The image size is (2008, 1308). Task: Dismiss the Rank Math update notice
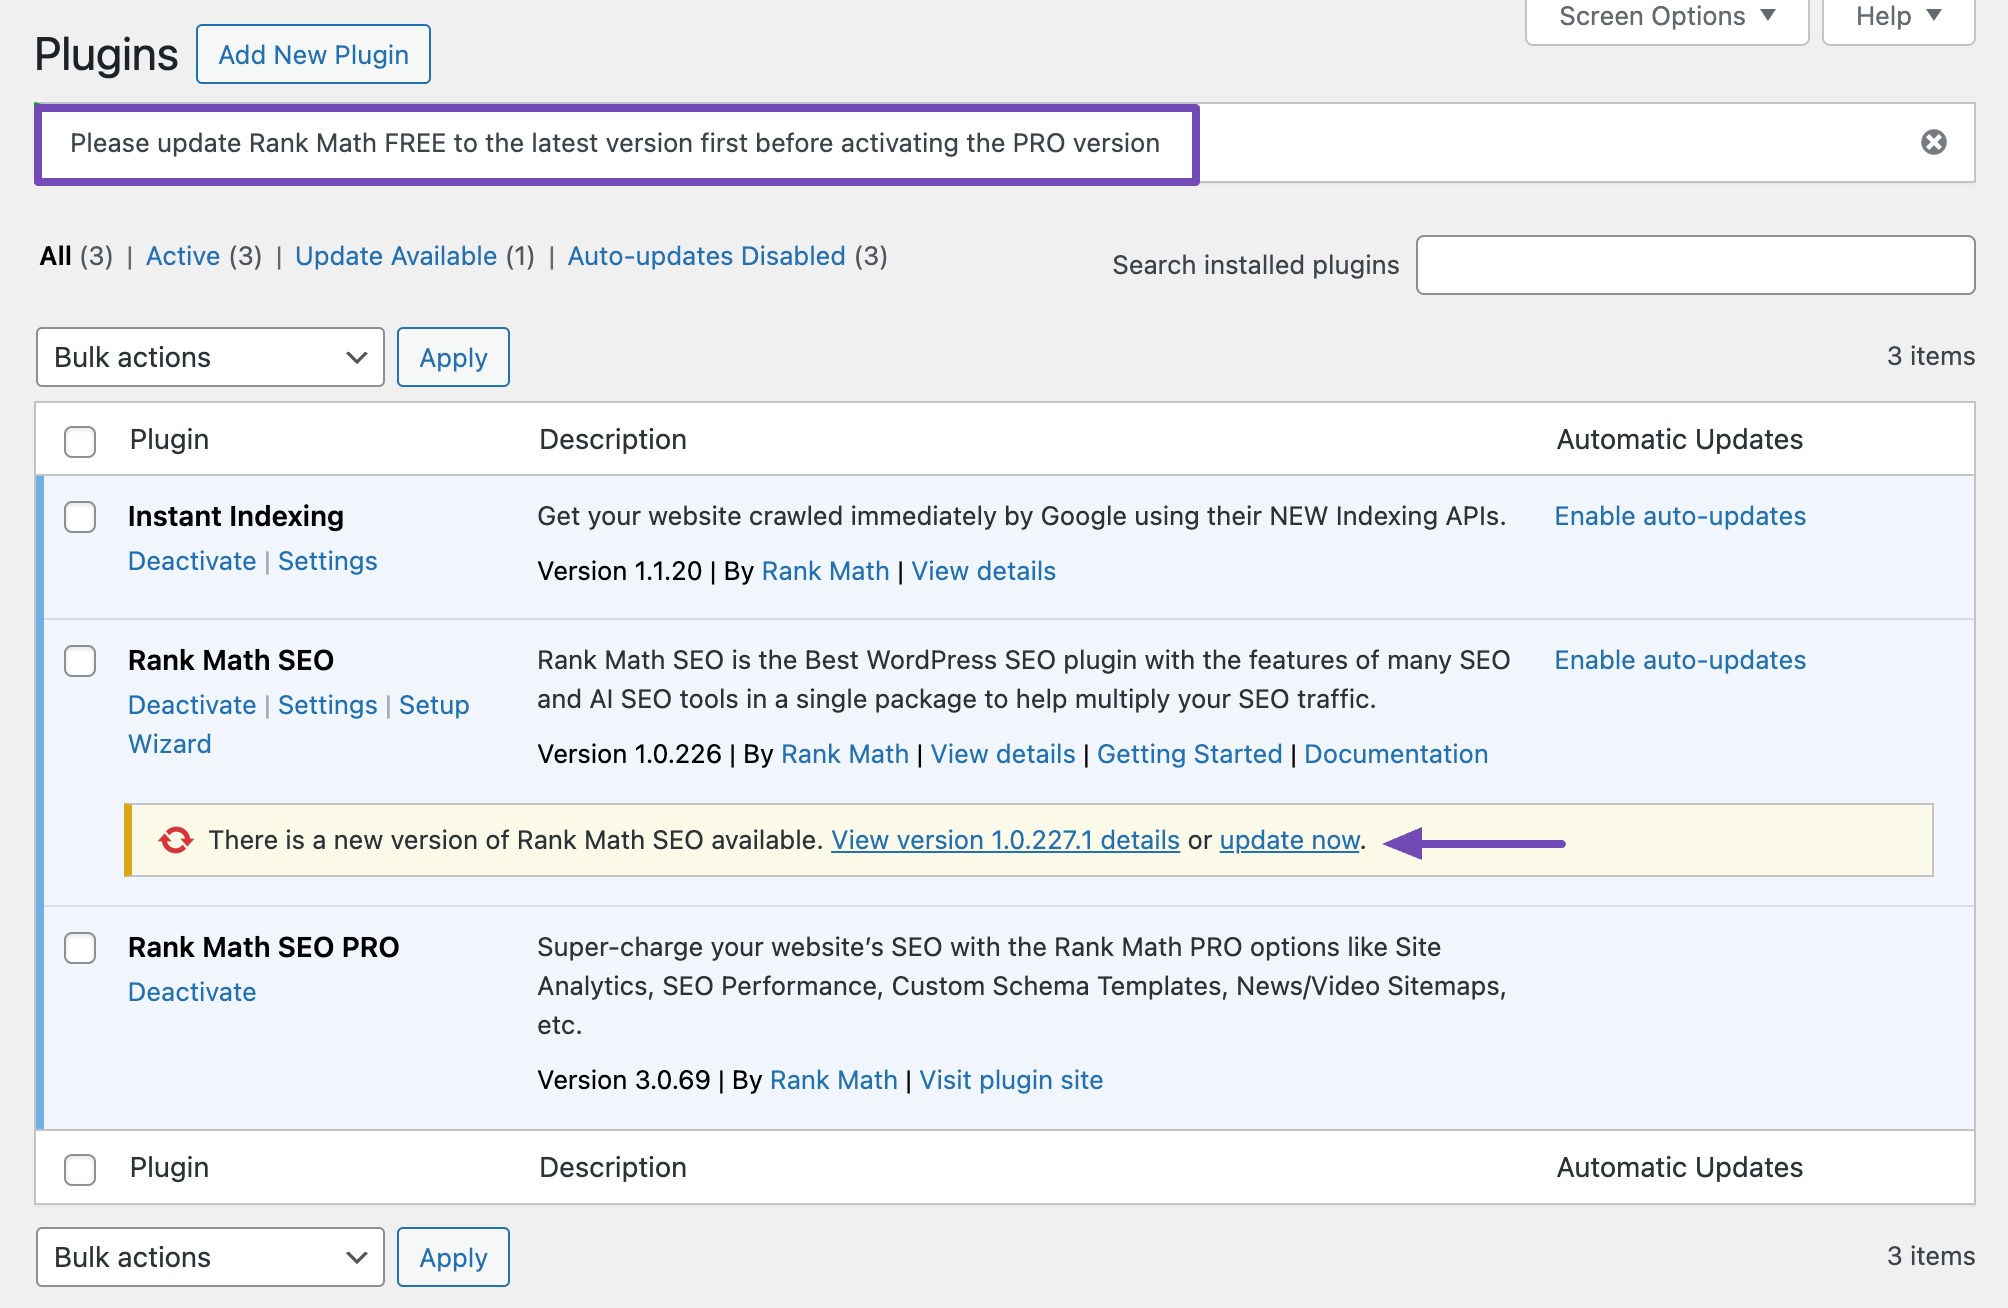[1934, 142]
